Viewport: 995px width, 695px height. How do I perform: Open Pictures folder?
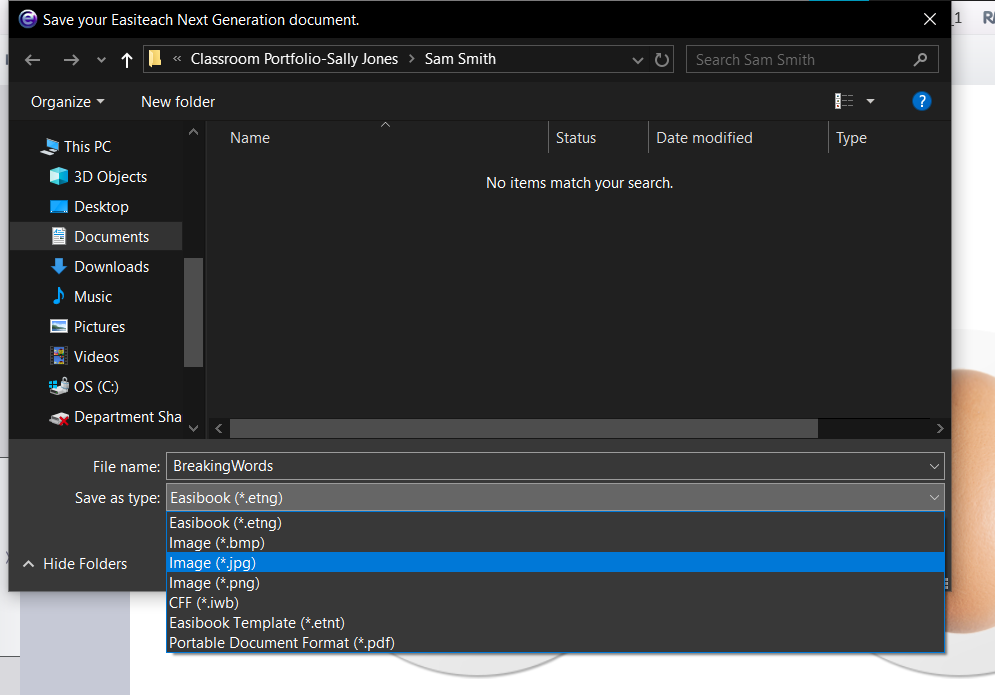coord(99,326)
